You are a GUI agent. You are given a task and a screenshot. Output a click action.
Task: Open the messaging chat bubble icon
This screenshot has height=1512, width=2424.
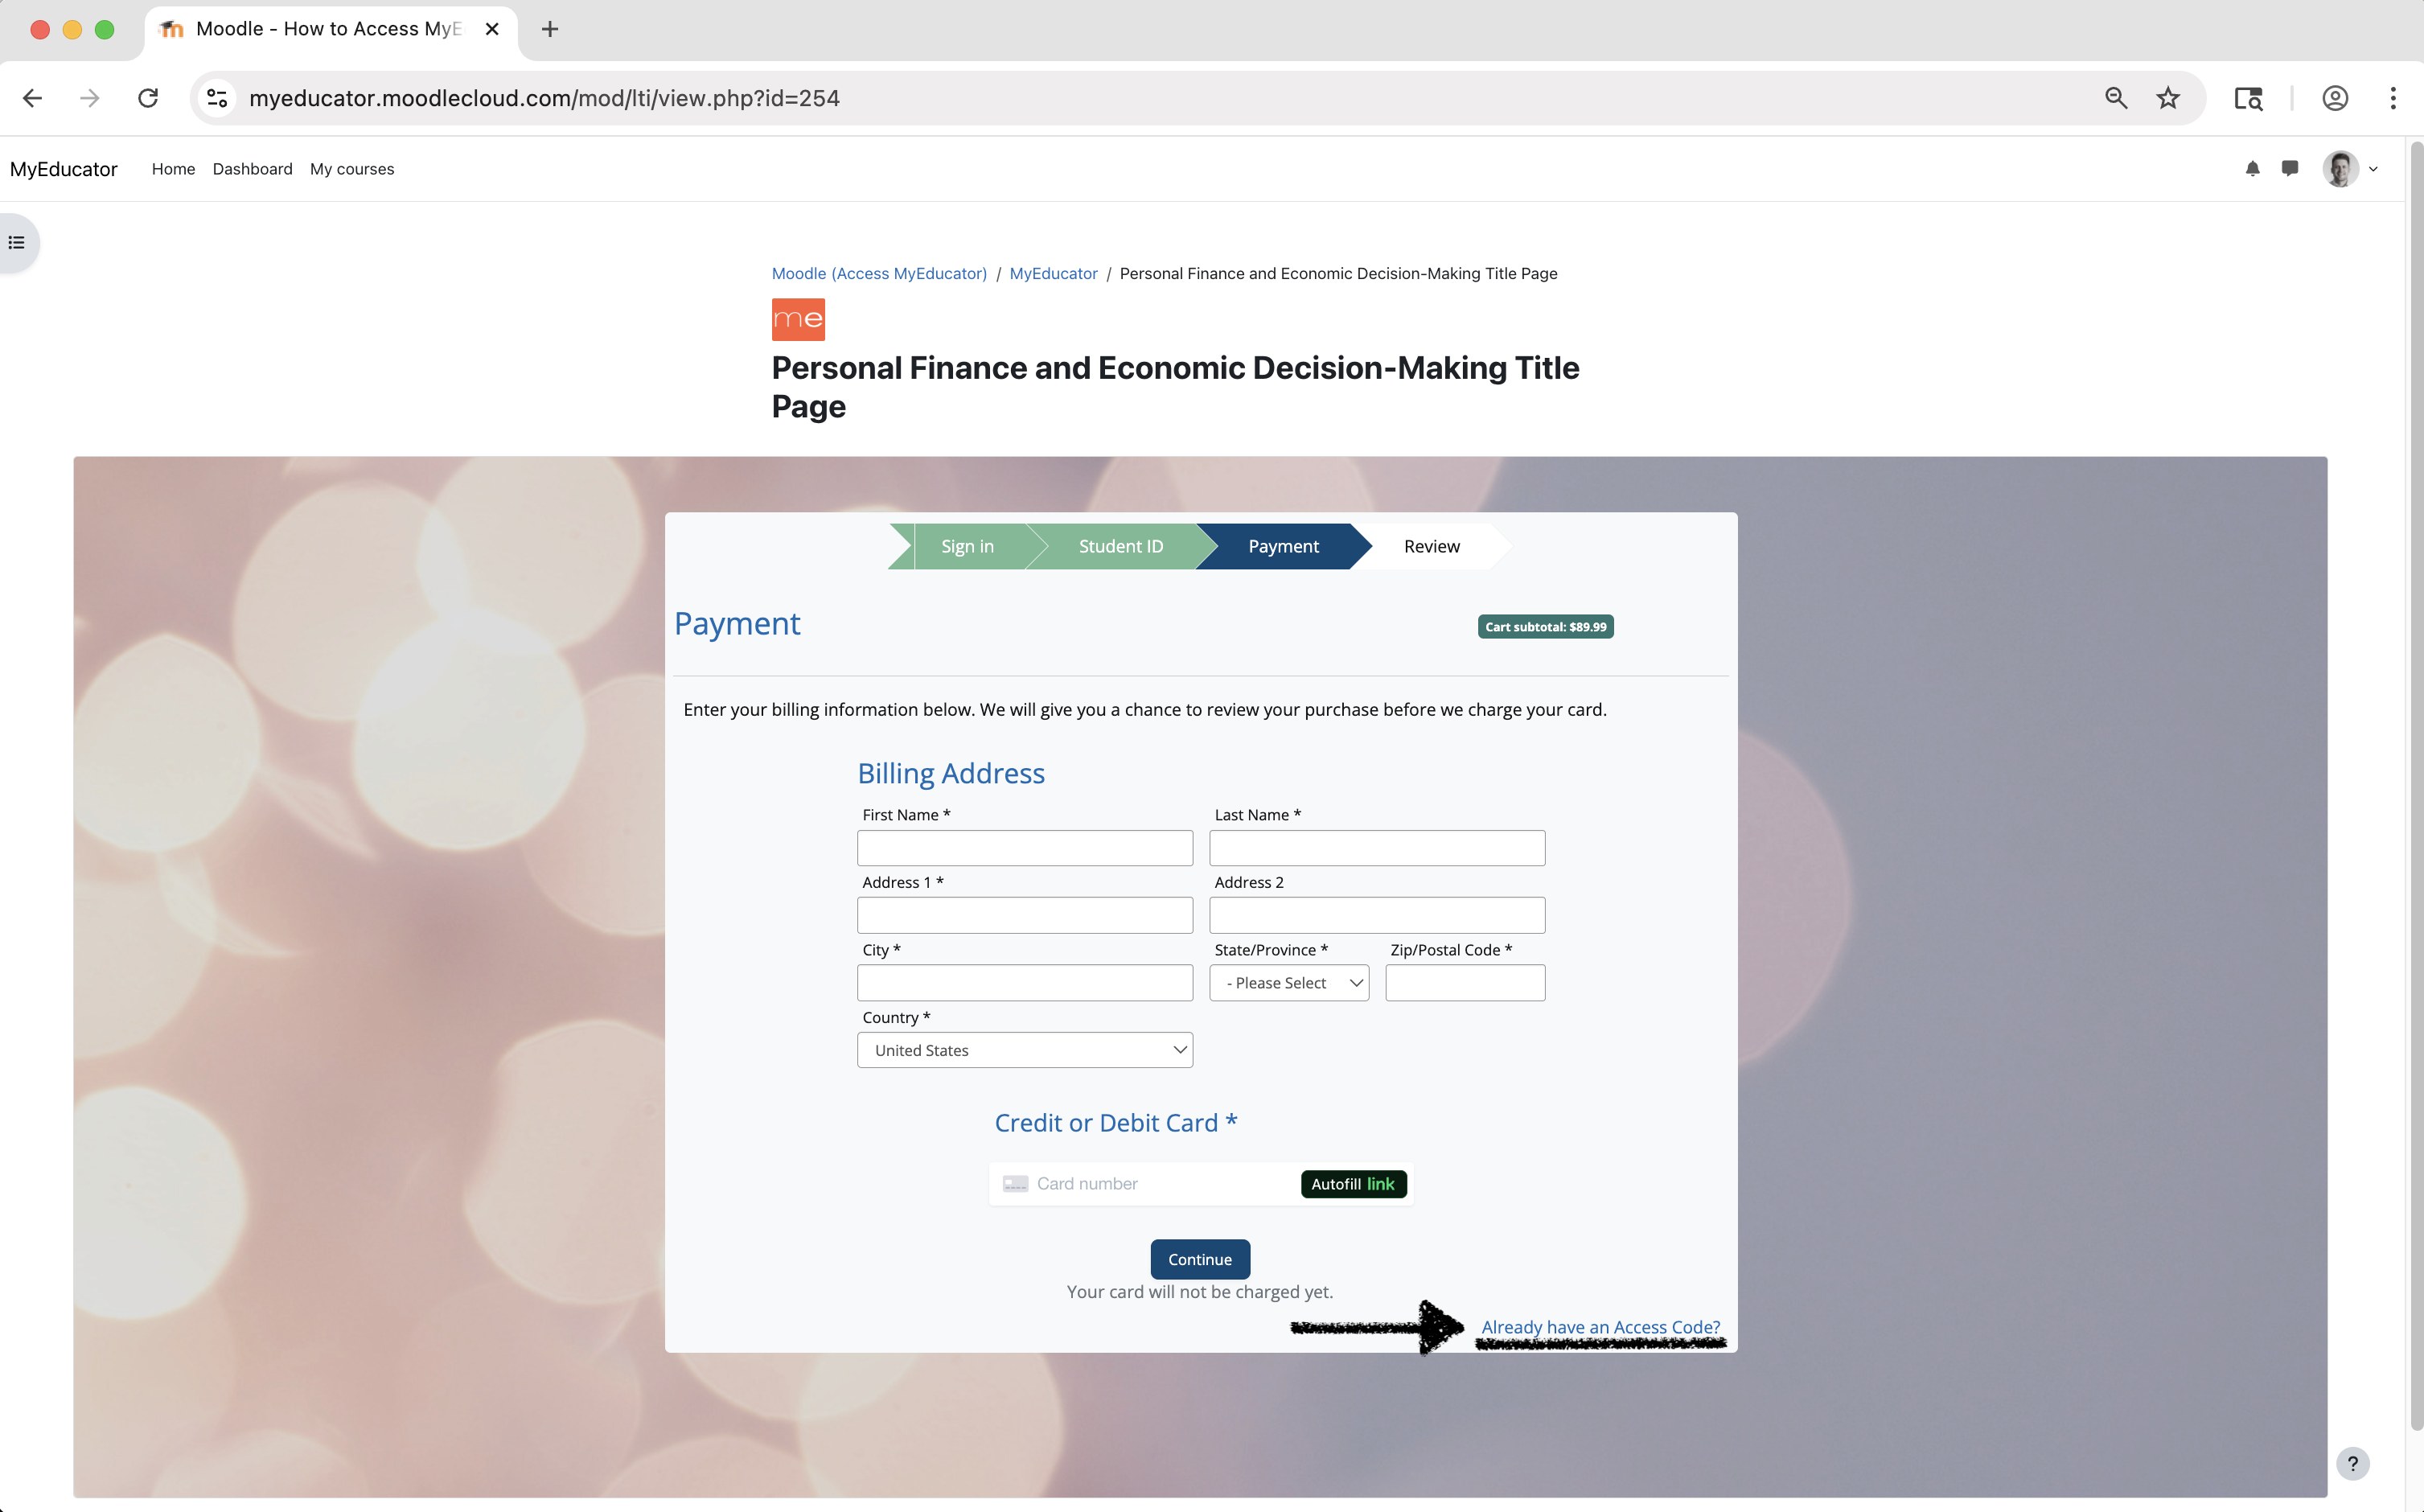2290,169
